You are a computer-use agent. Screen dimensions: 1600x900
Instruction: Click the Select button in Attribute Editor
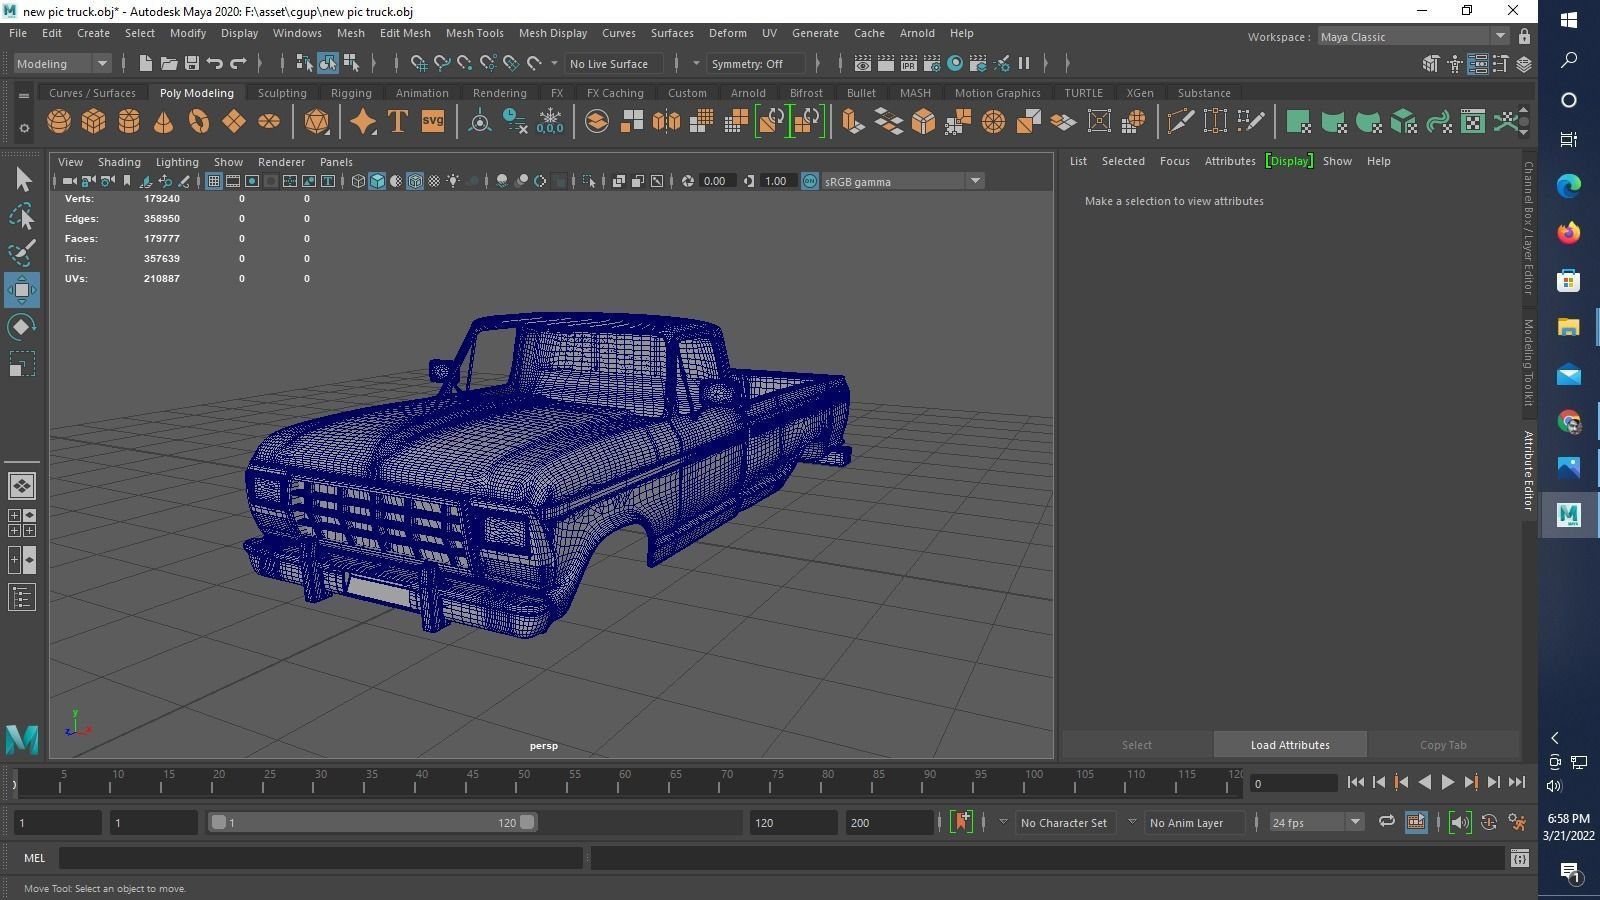click(x=1137, y=745)
